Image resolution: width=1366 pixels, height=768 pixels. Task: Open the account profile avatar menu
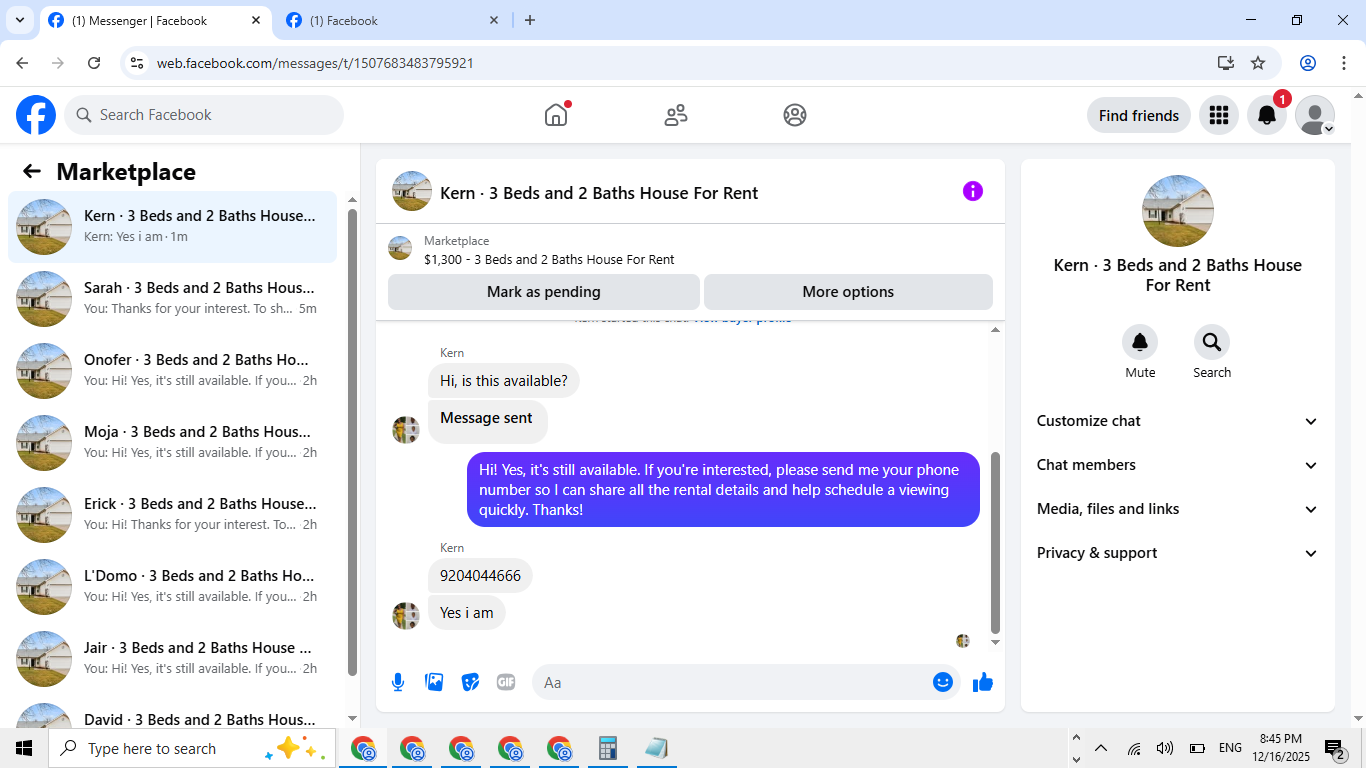click(1315, 115)
